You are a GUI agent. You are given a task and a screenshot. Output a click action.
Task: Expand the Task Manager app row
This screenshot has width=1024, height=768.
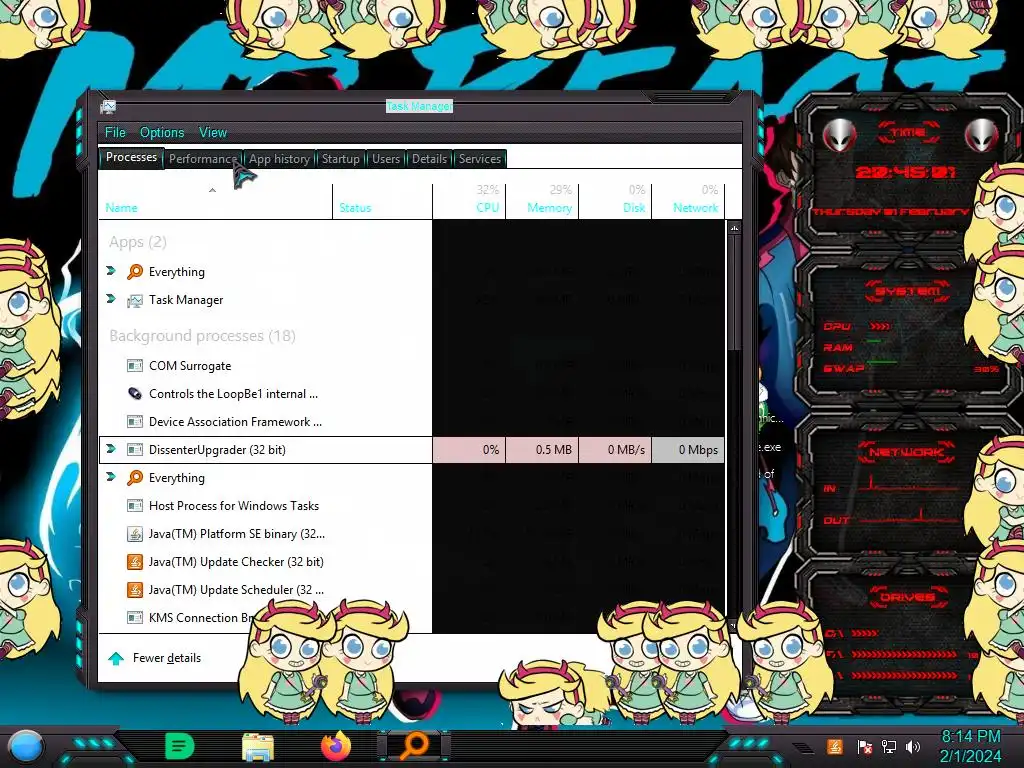[x=111, y=298]
